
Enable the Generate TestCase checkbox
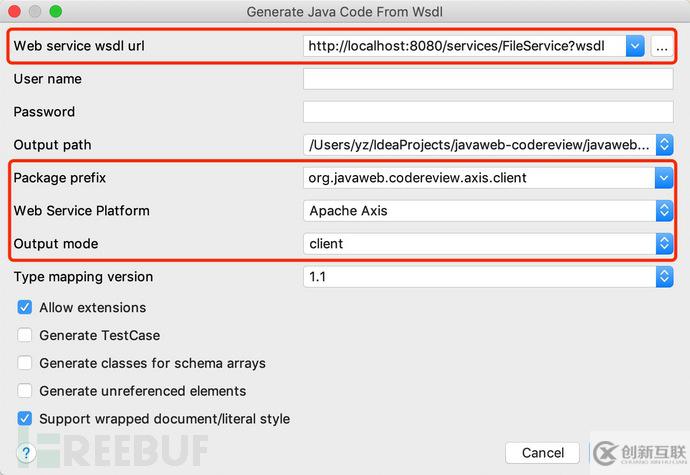(25, 336)
